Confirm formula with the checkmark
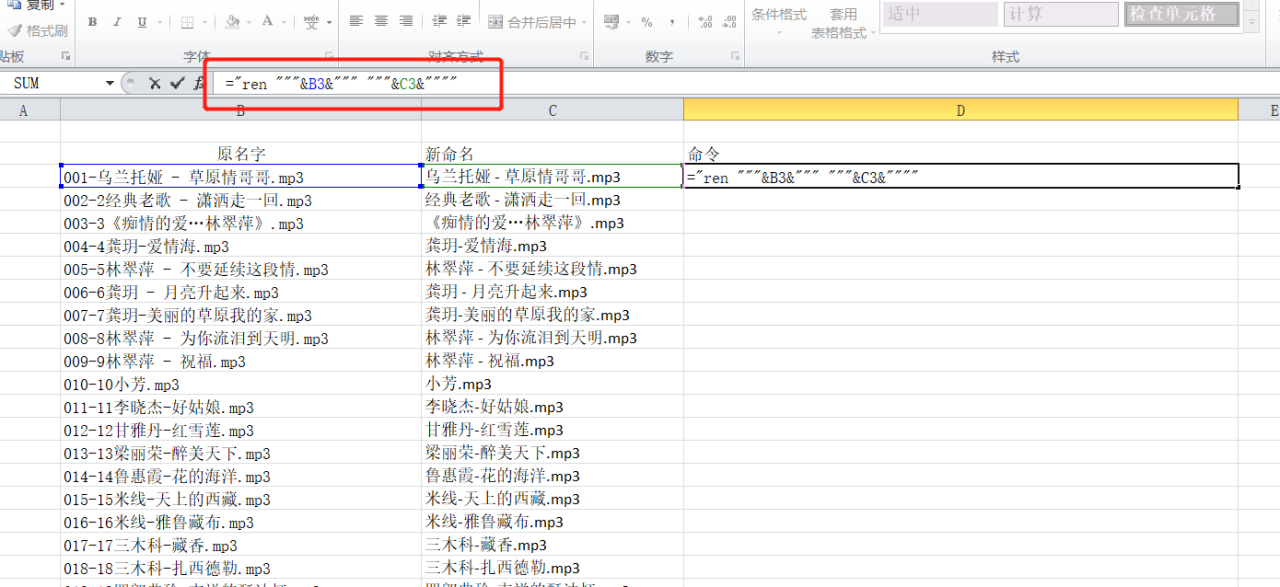Image resolution: width=1280 pixels, height=587 pixels. pyautogui.click(x=177, y=83)
